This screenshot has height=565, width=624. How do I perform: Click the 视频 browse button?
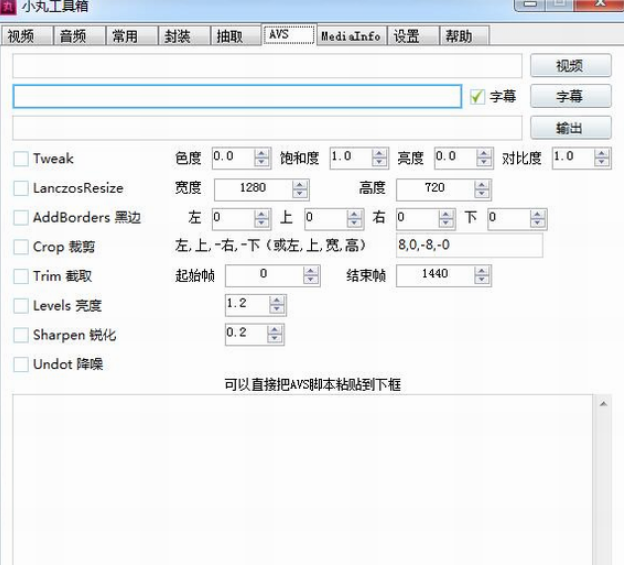pos(570,66)
